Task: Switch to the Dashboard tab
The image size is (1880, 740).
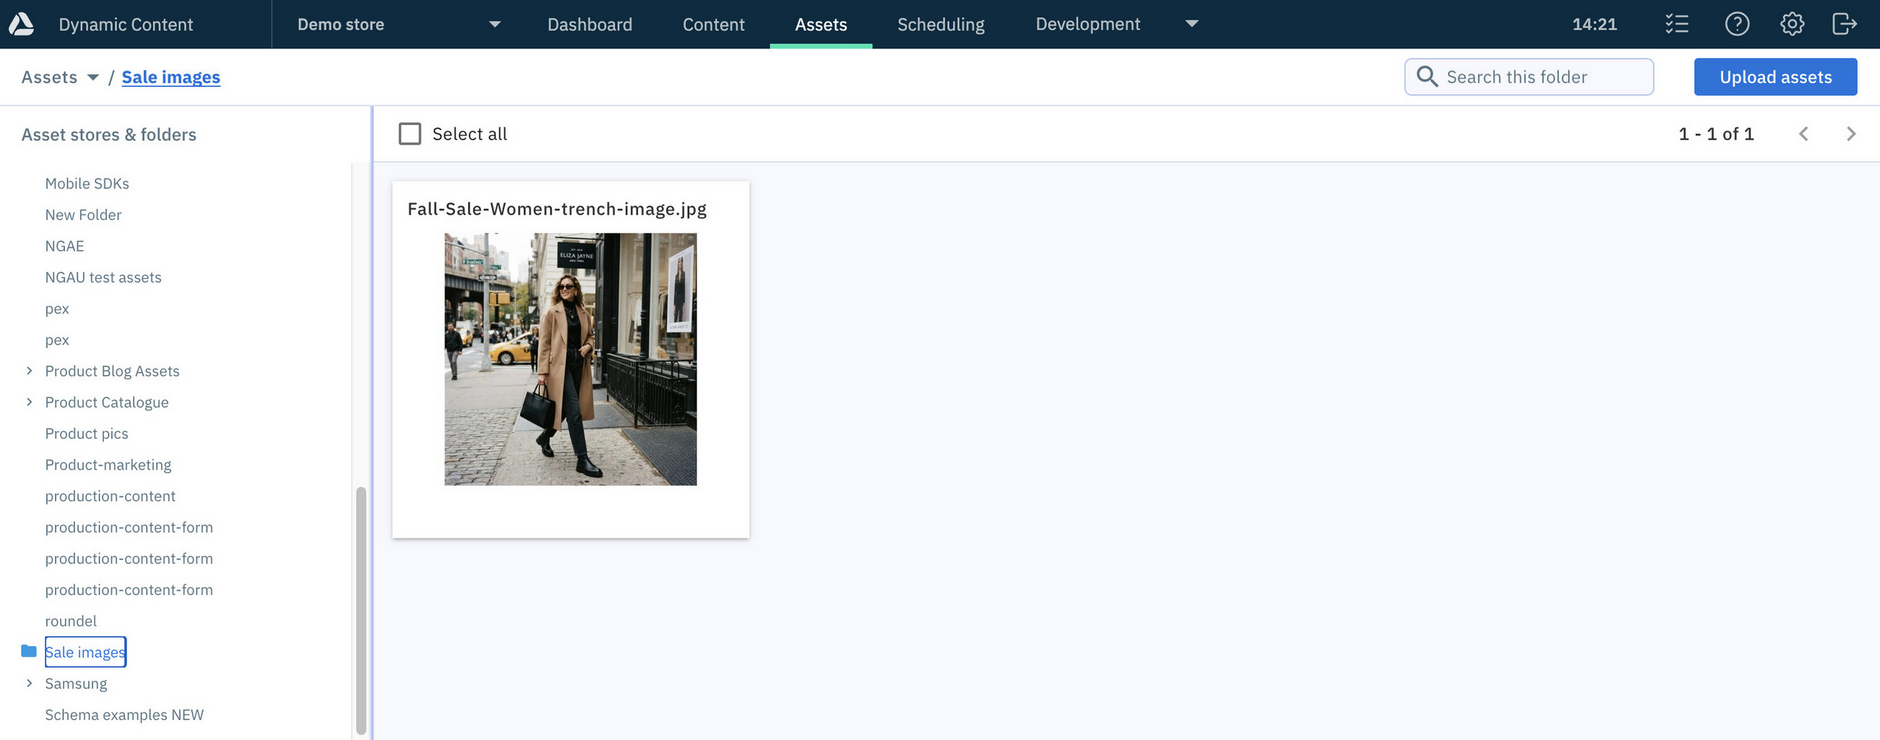Action: click(x=590, y=24)
